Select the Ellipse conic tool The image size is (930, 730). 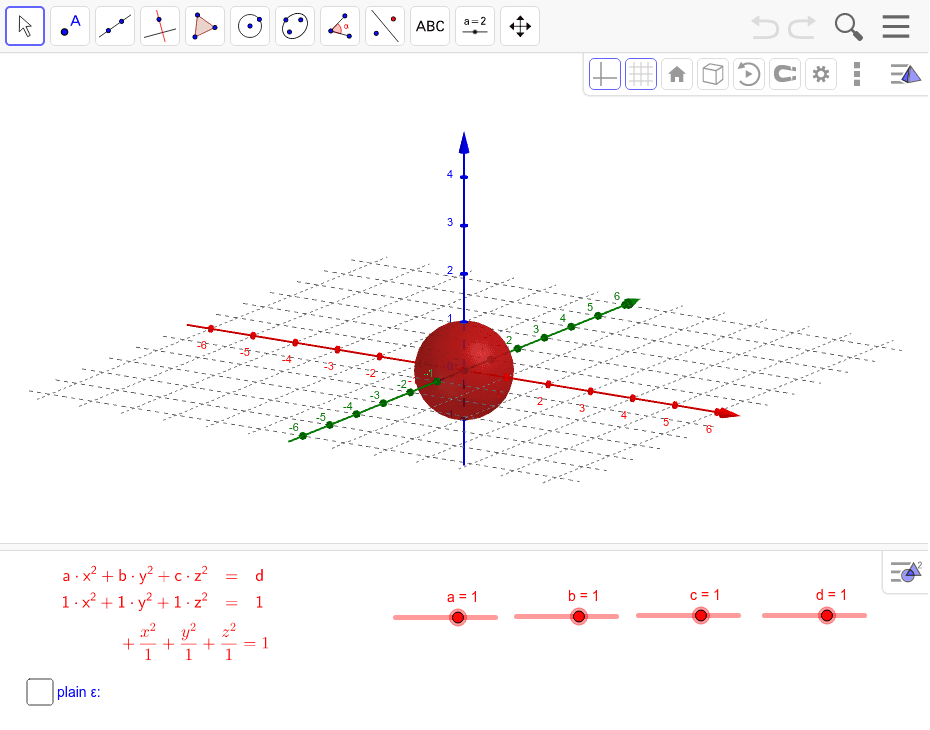pos(295,26)
